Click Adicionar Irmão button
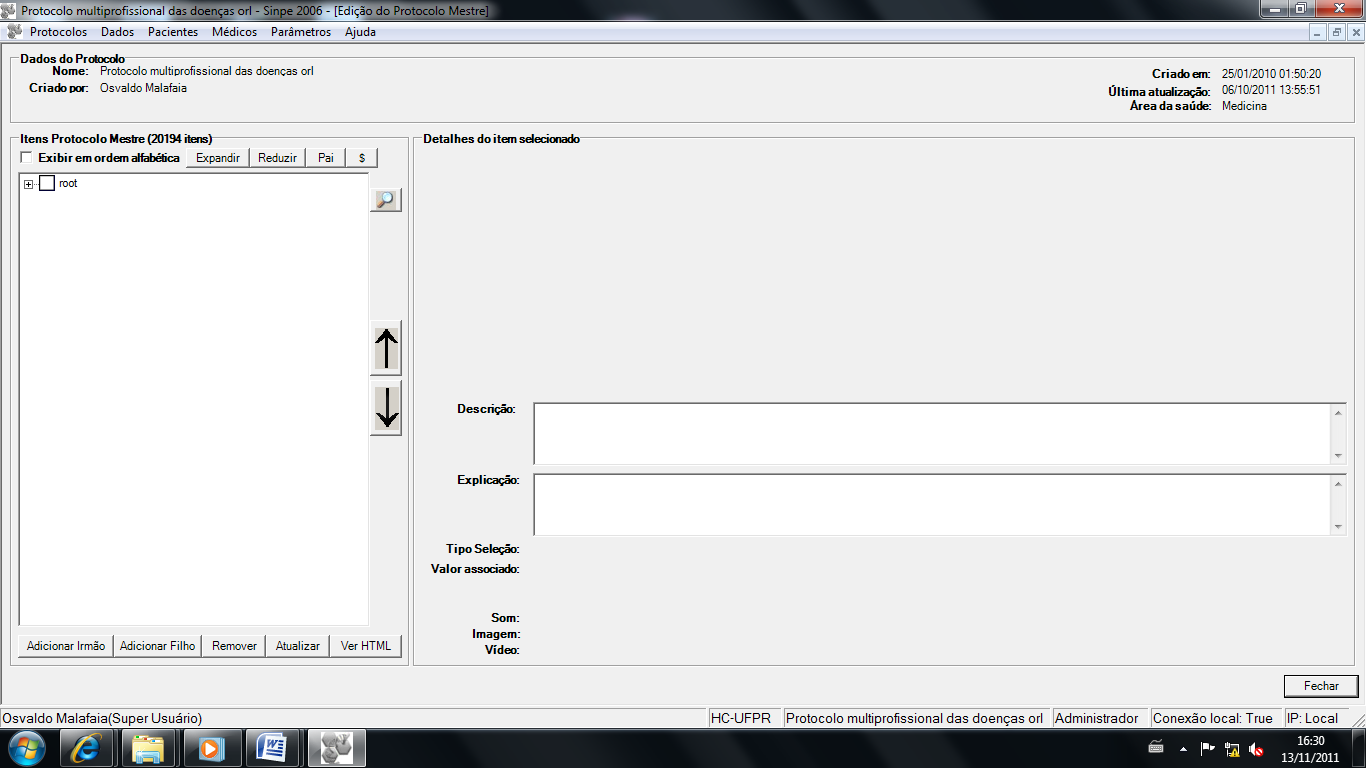This screenshot has width=1366, height=768. coord(66,646)
